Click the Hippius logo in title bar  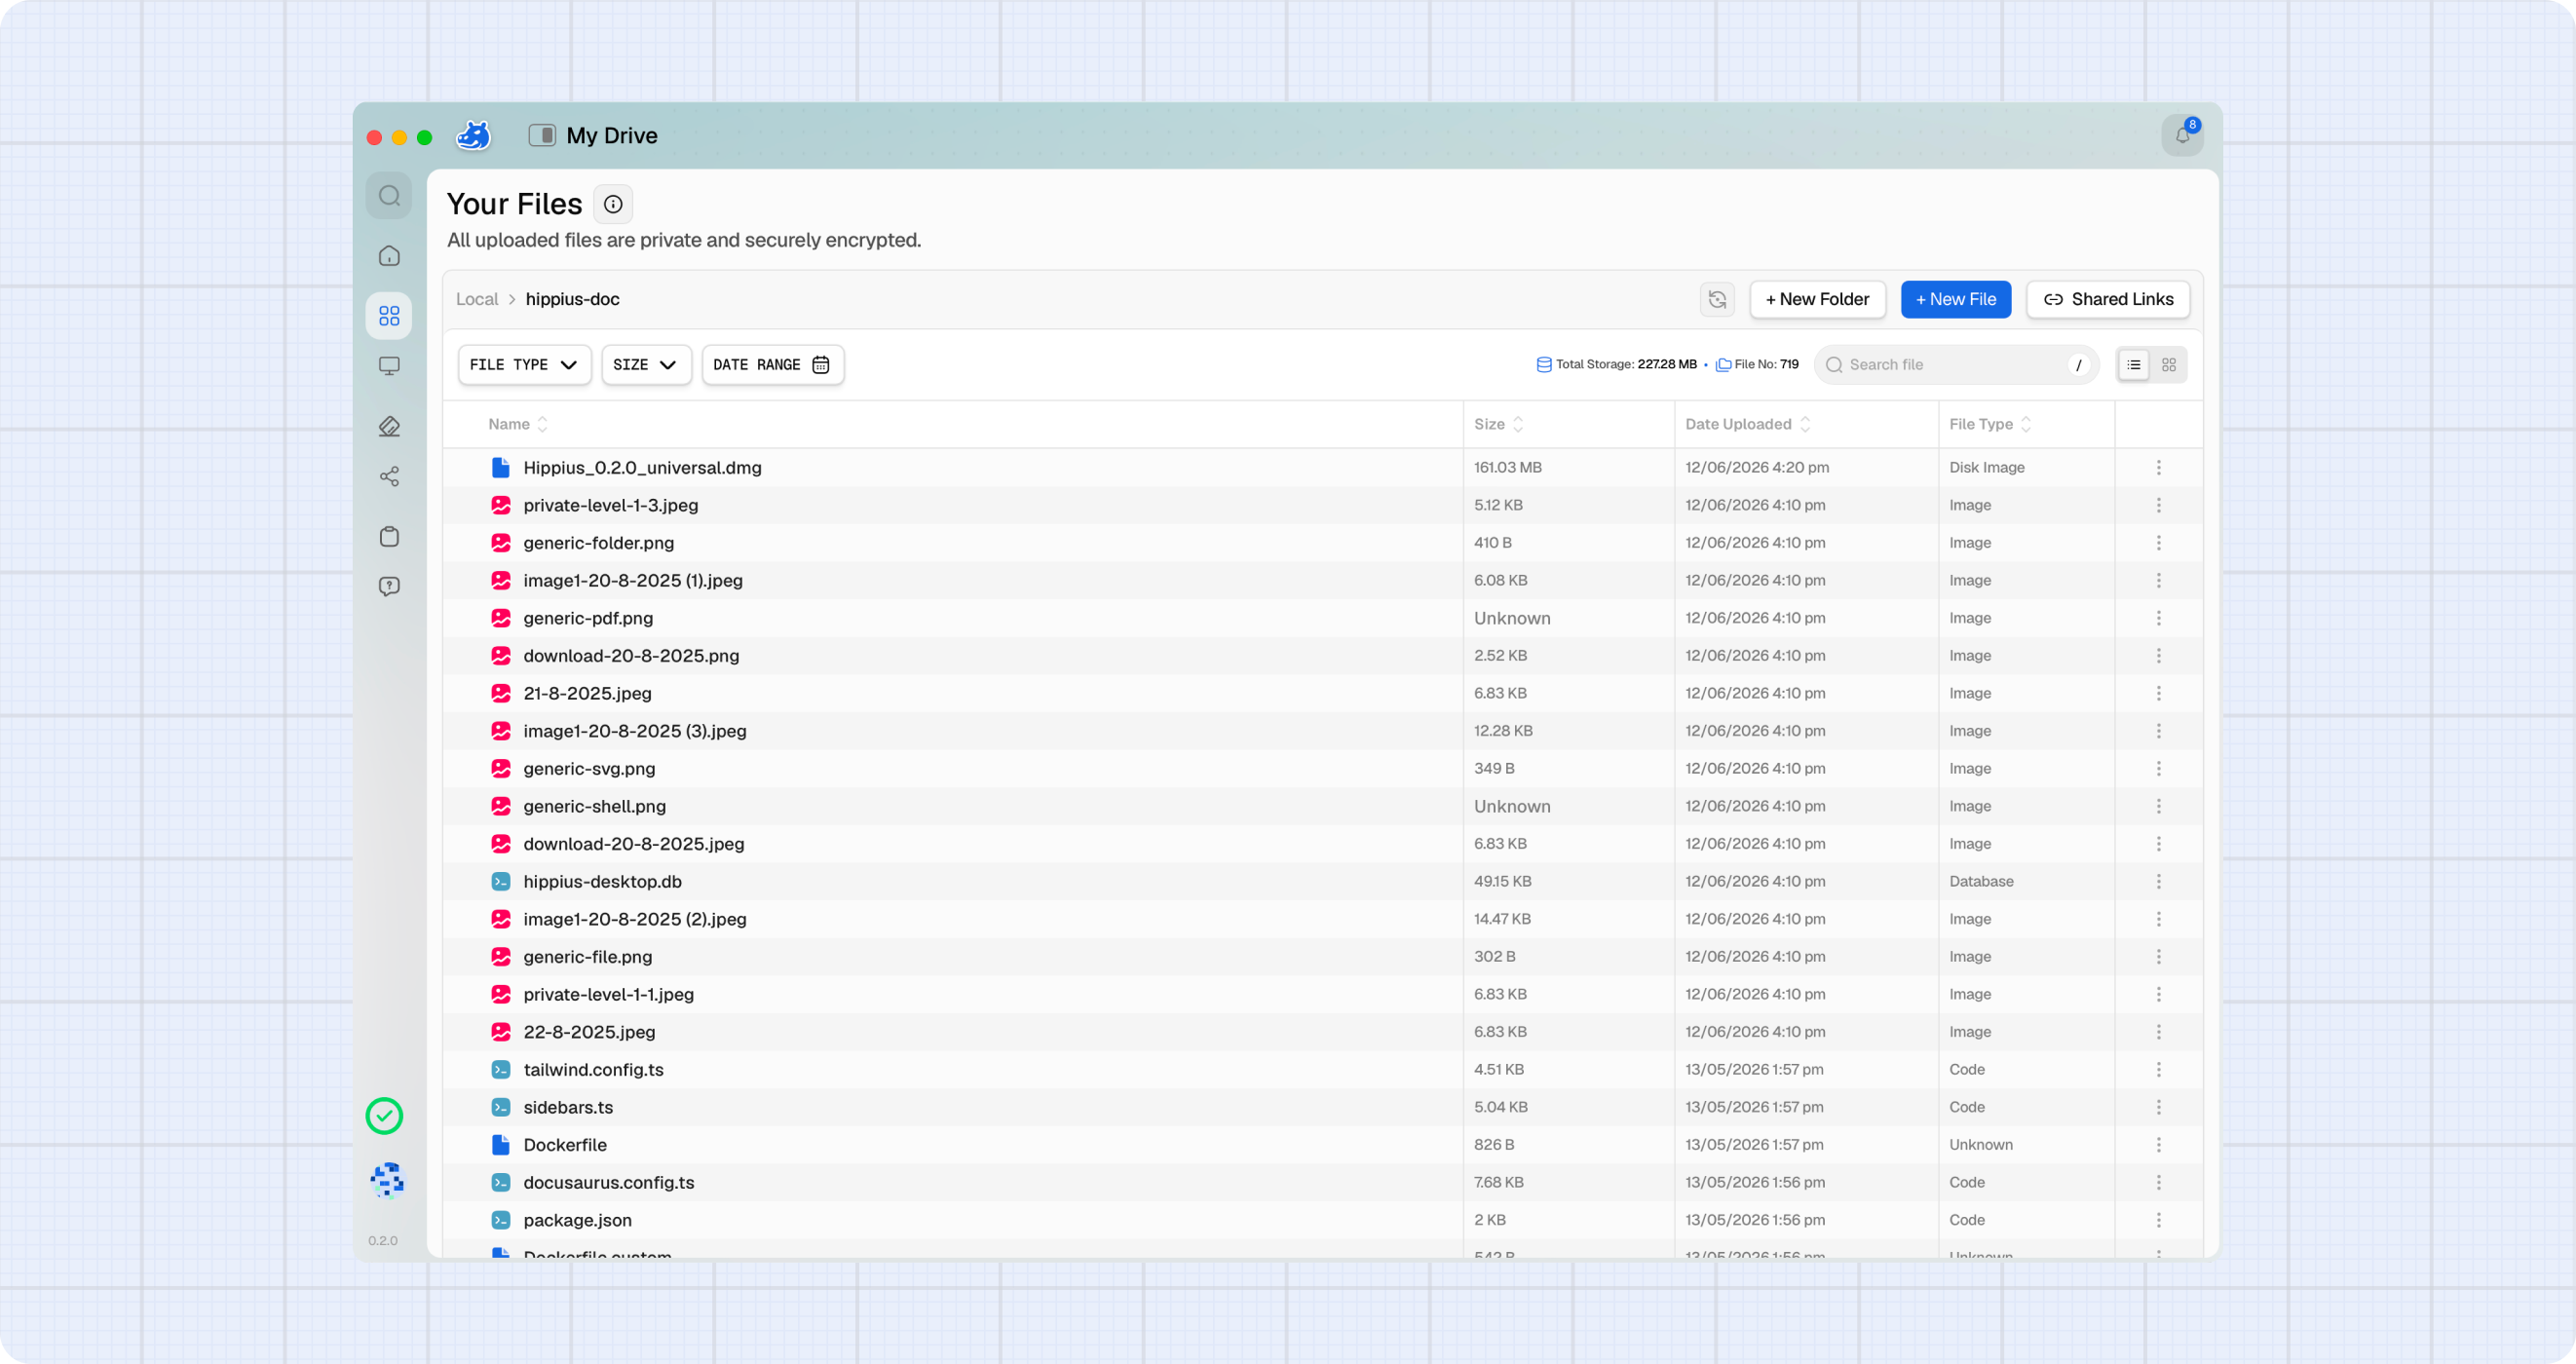click(x=474, y=135)
